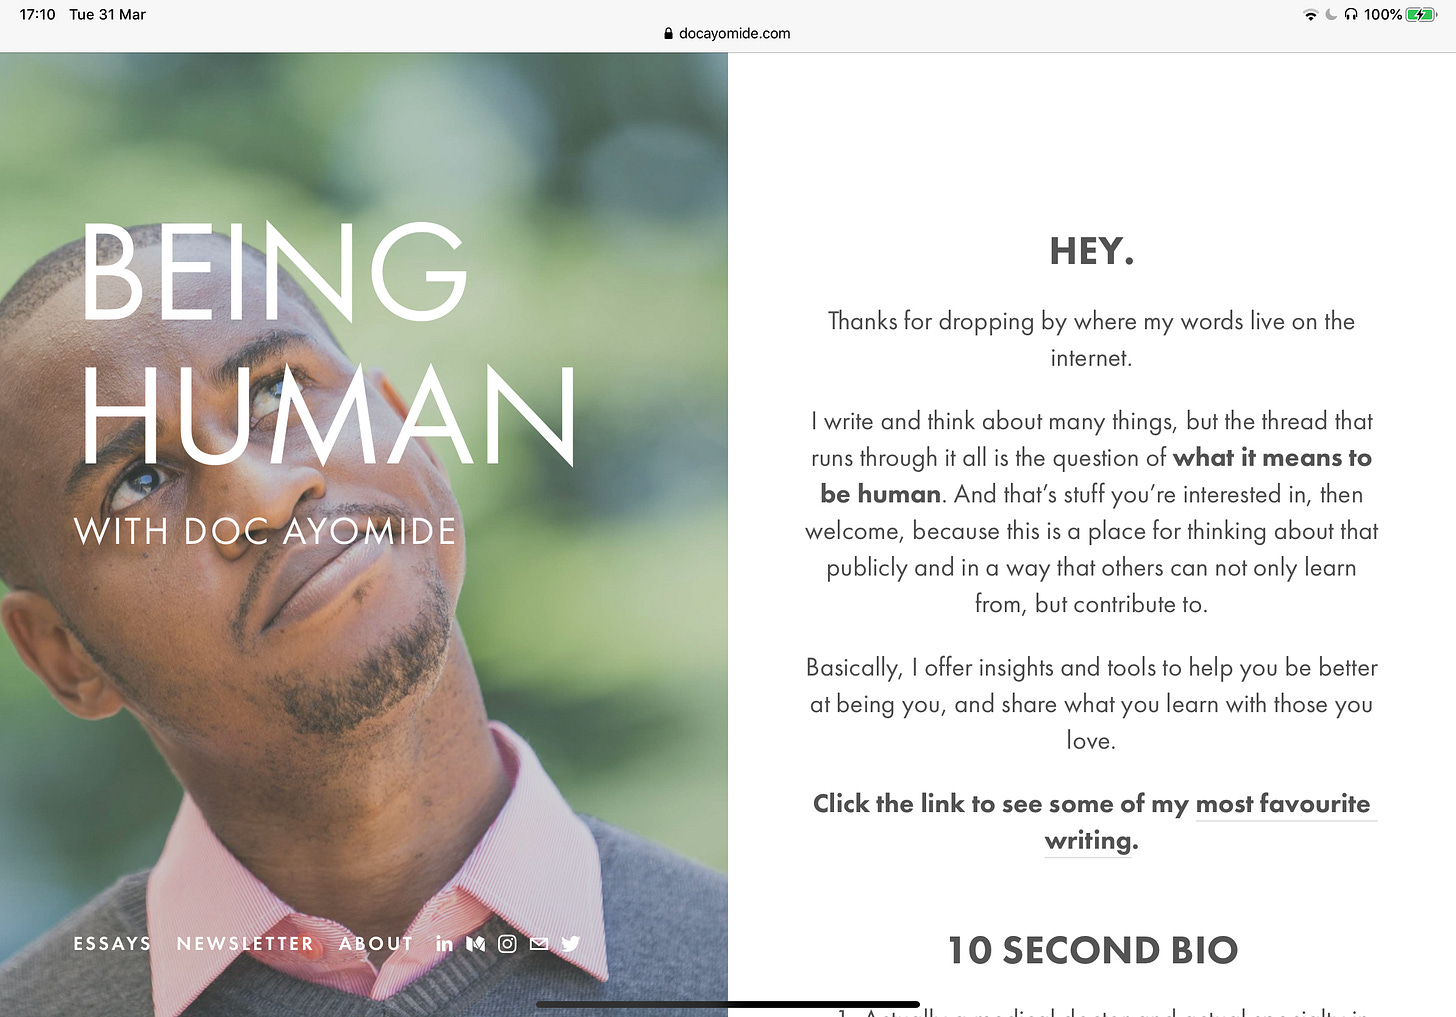The width and height of the screenshot is (1456, 1017).
Task: Click the email envelope icon
Action: point(539,944)
